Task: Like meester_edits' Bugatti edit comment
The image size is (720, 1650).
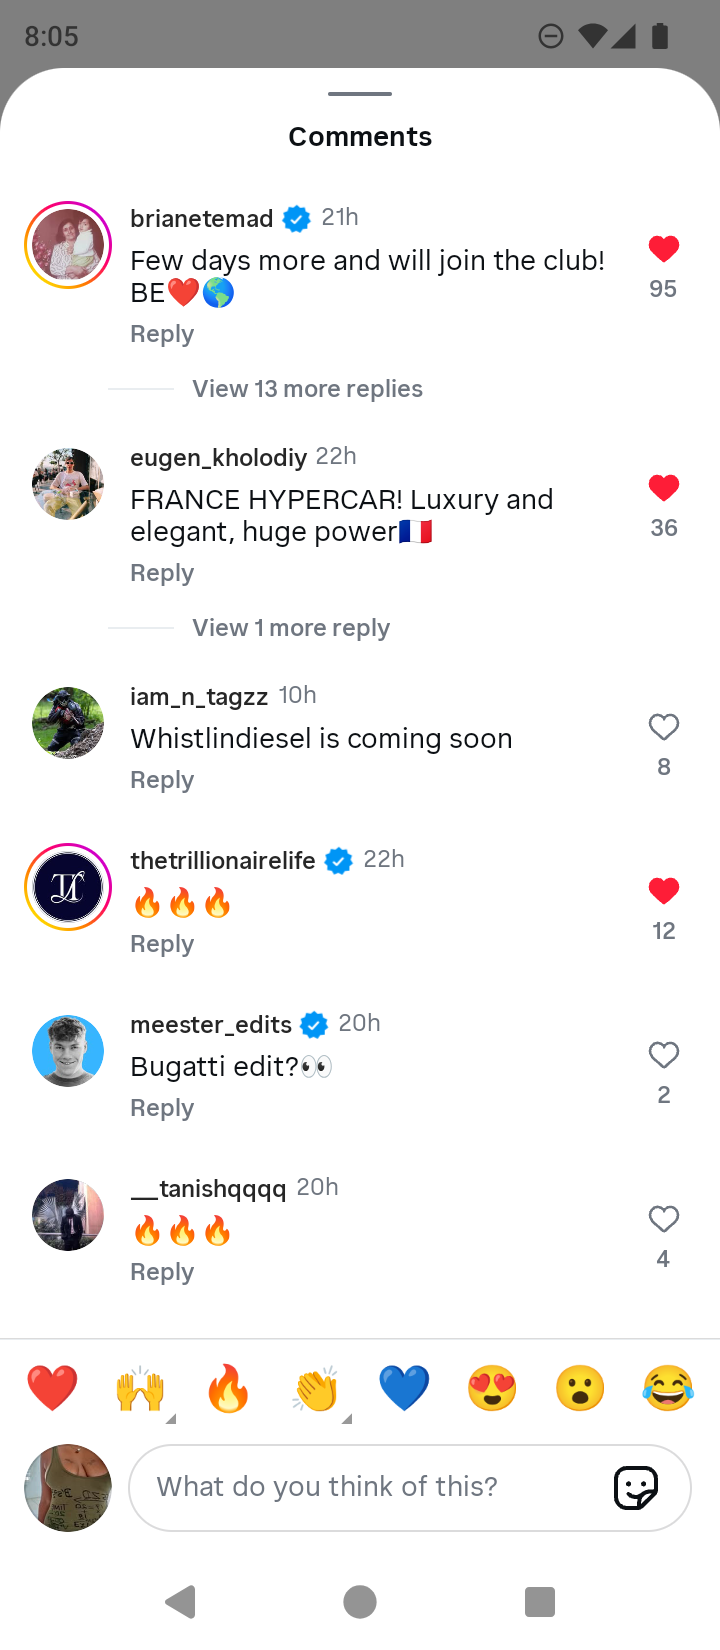Action: pyautogui.click(x=664, y=1055)
